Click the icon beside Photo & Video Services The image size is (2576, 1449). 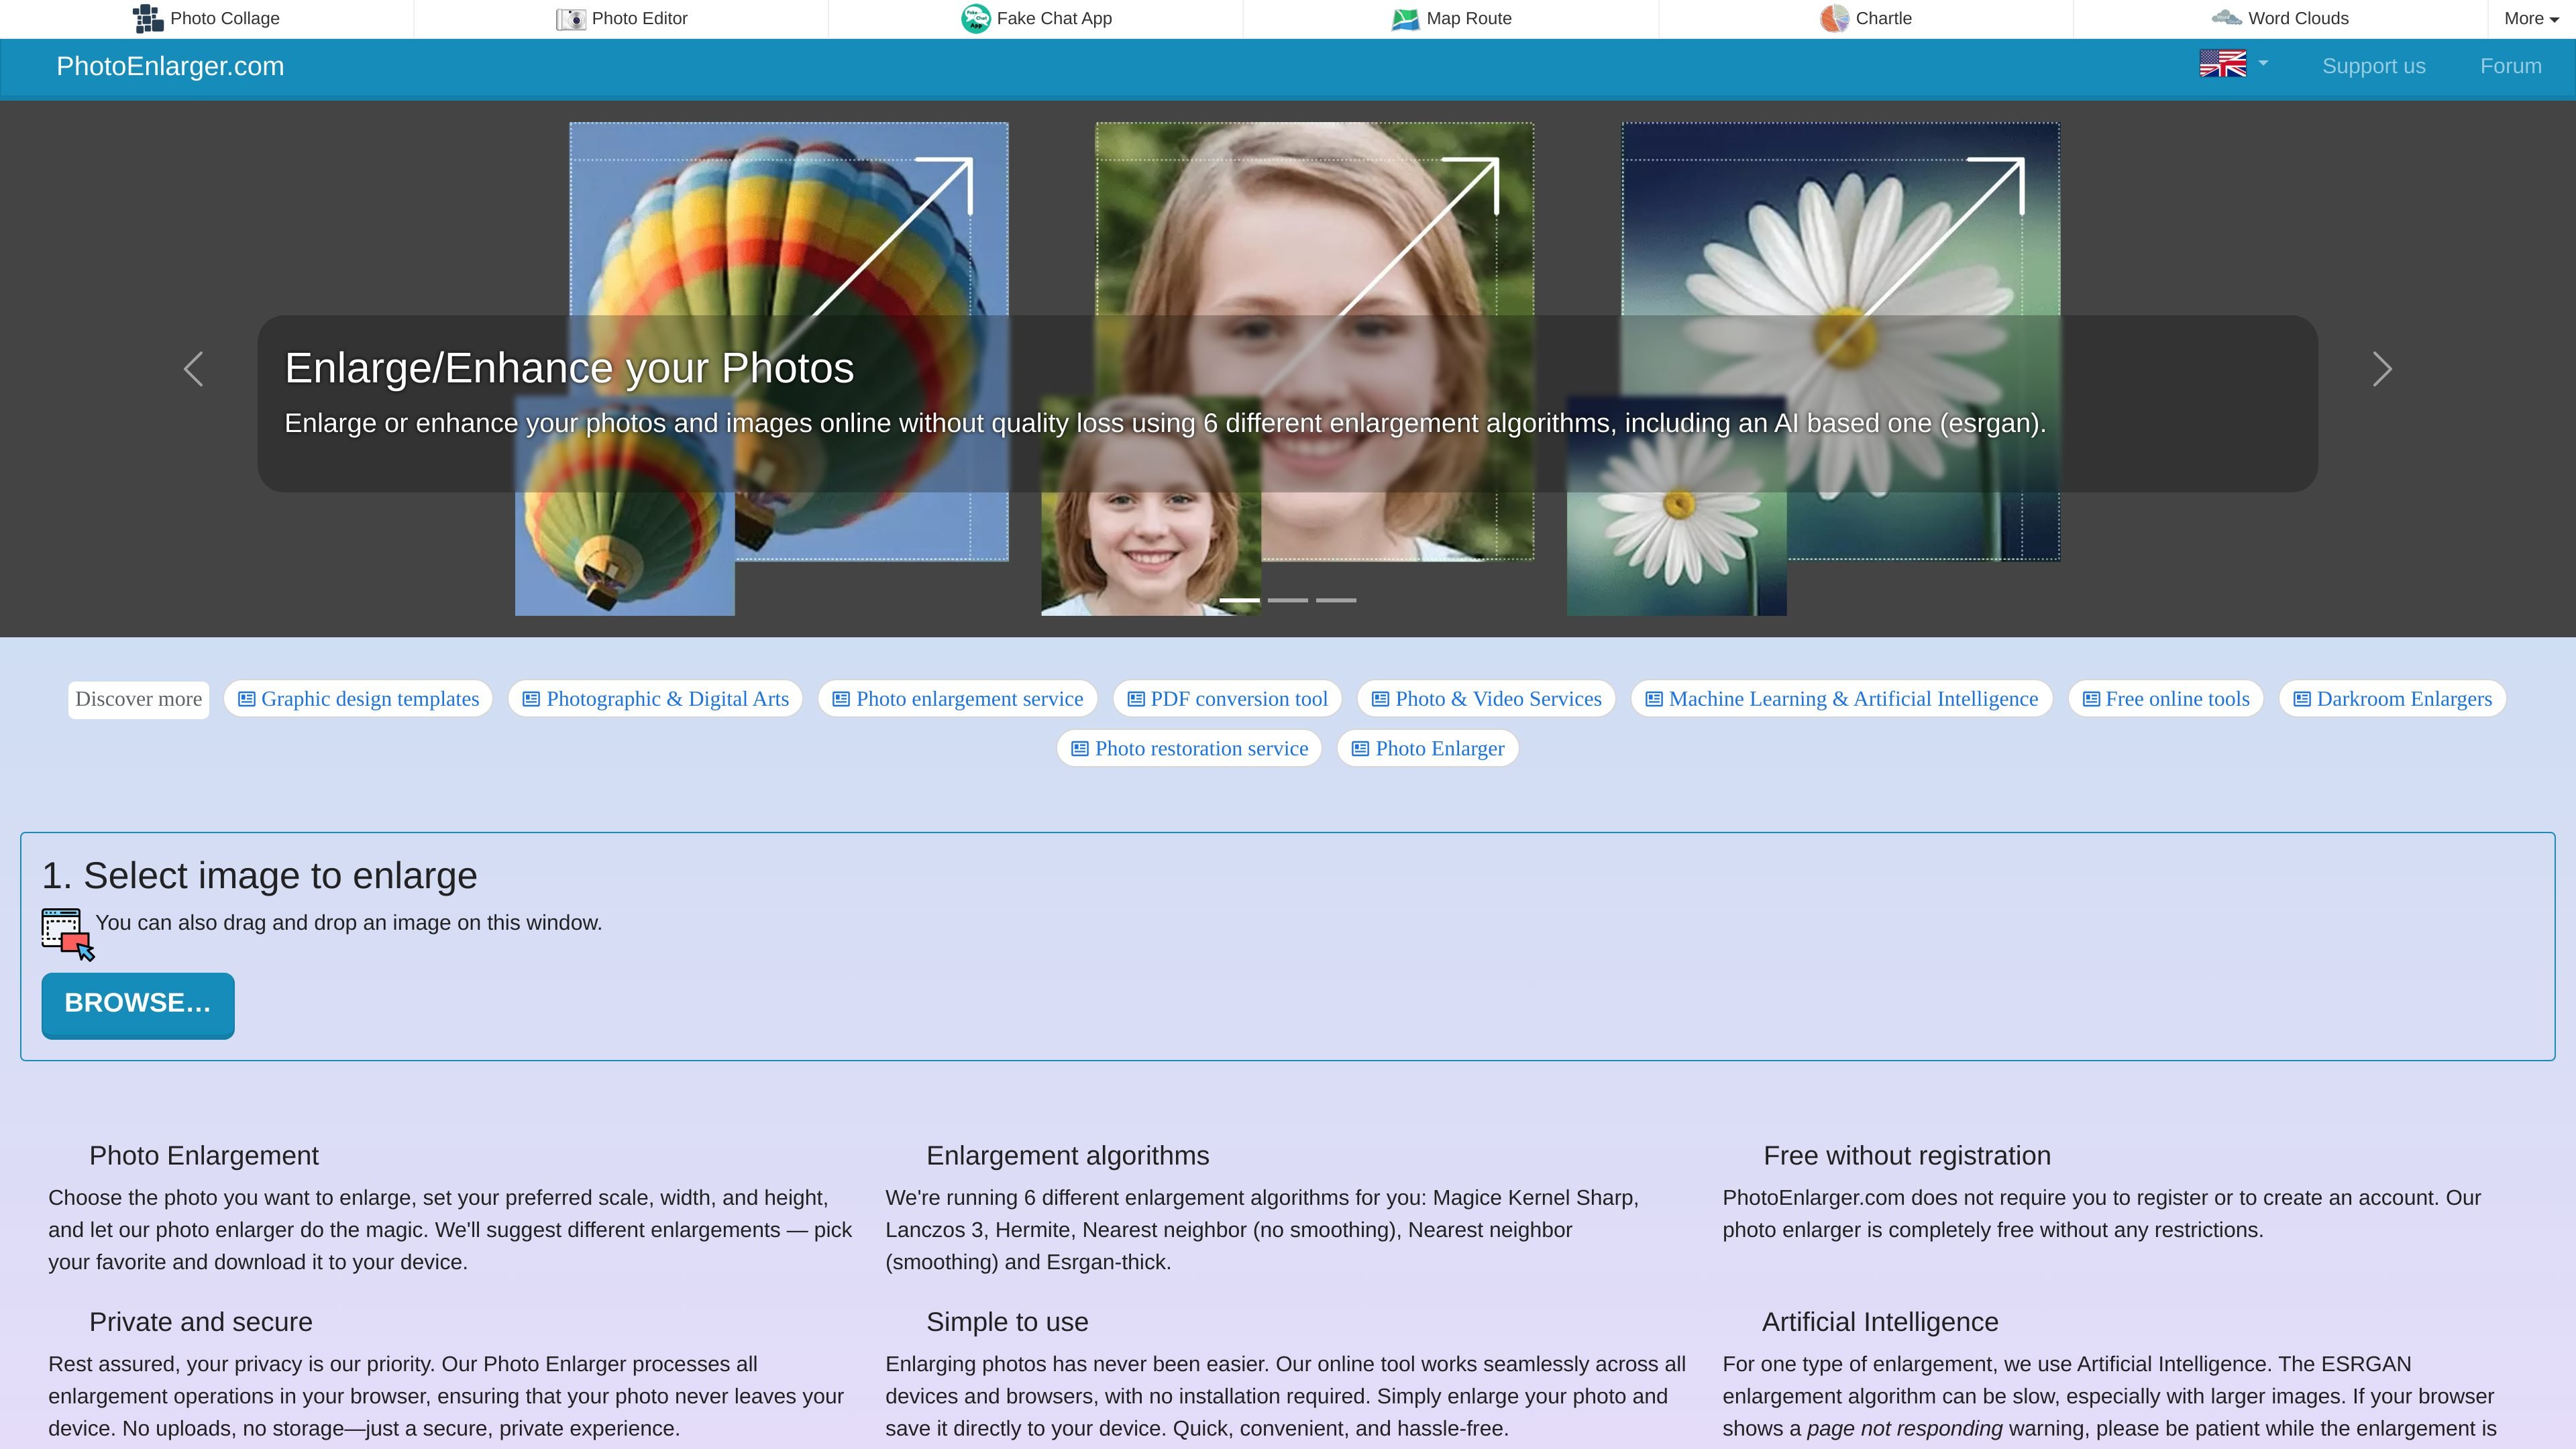point(1380,699)
